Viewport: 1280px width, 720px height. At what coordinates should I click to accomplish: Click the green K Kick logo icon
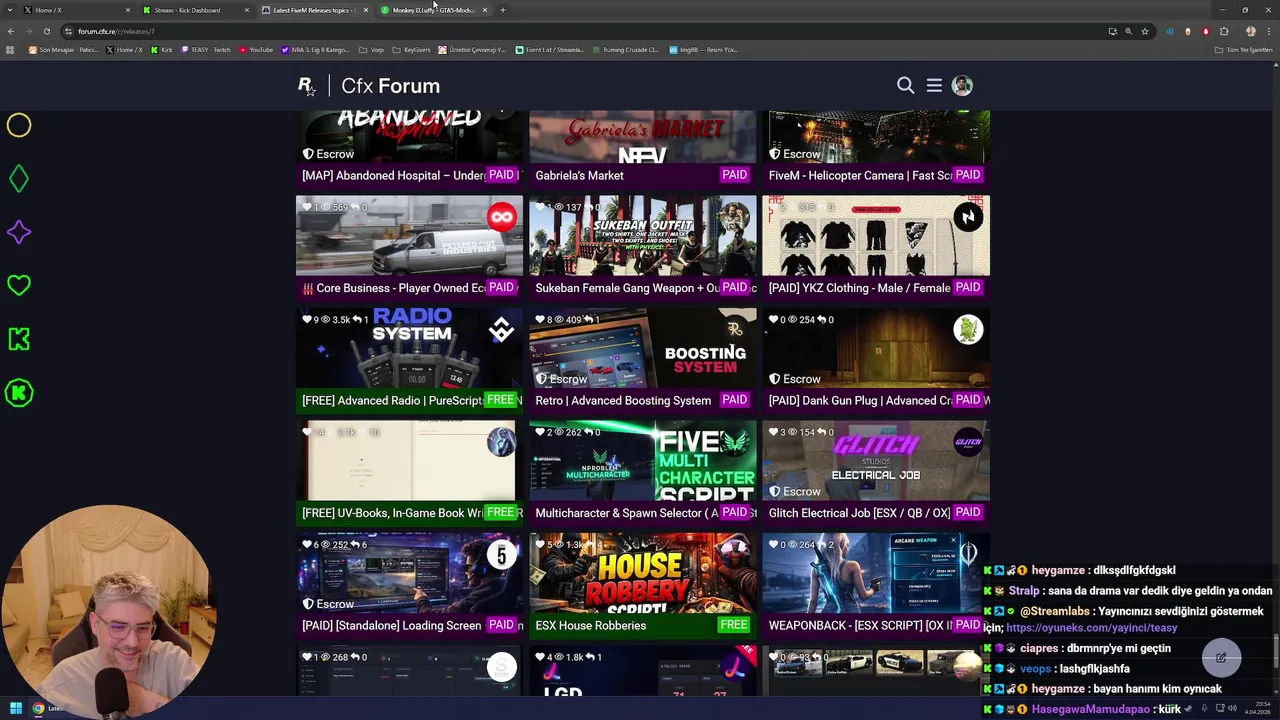[19, 339]
